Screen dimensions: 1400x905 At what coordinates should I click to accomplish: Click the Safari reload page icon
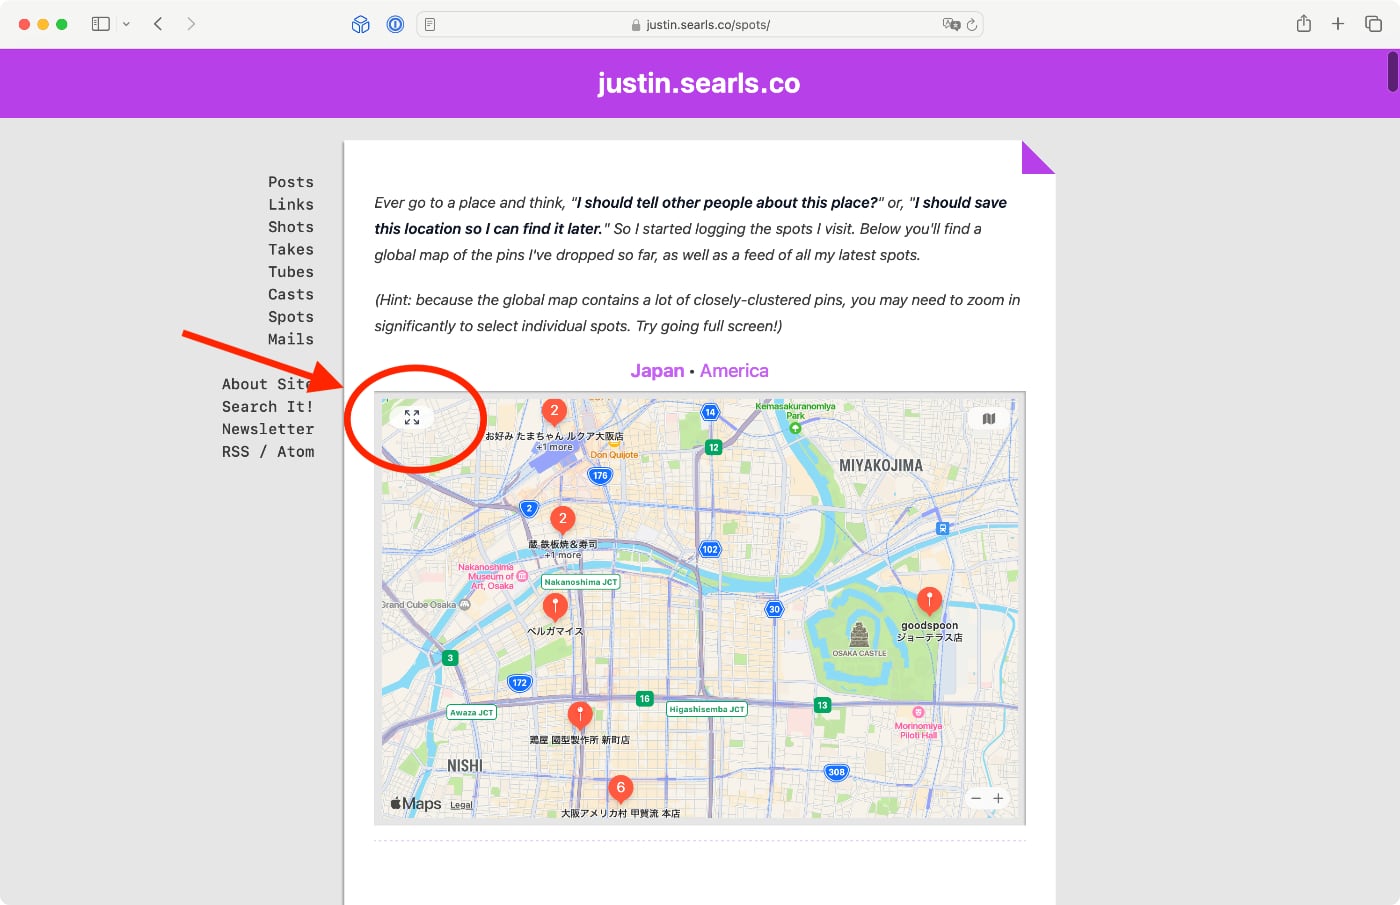pos(971,25)
